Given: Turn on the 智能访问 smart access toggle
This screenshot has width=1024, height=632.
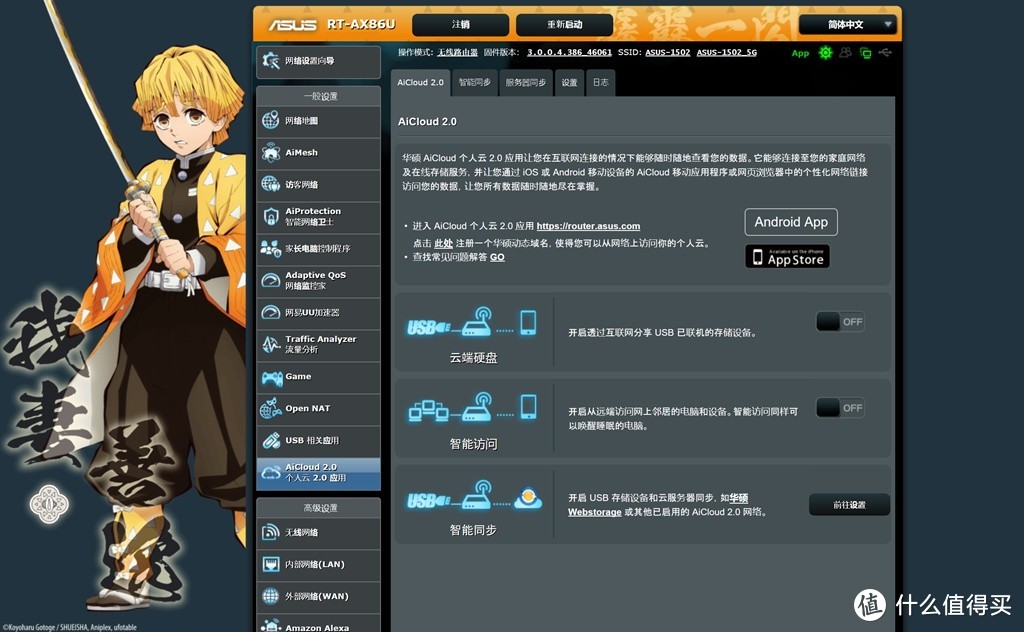Looking at the screenshot, I should coord(840,408).
